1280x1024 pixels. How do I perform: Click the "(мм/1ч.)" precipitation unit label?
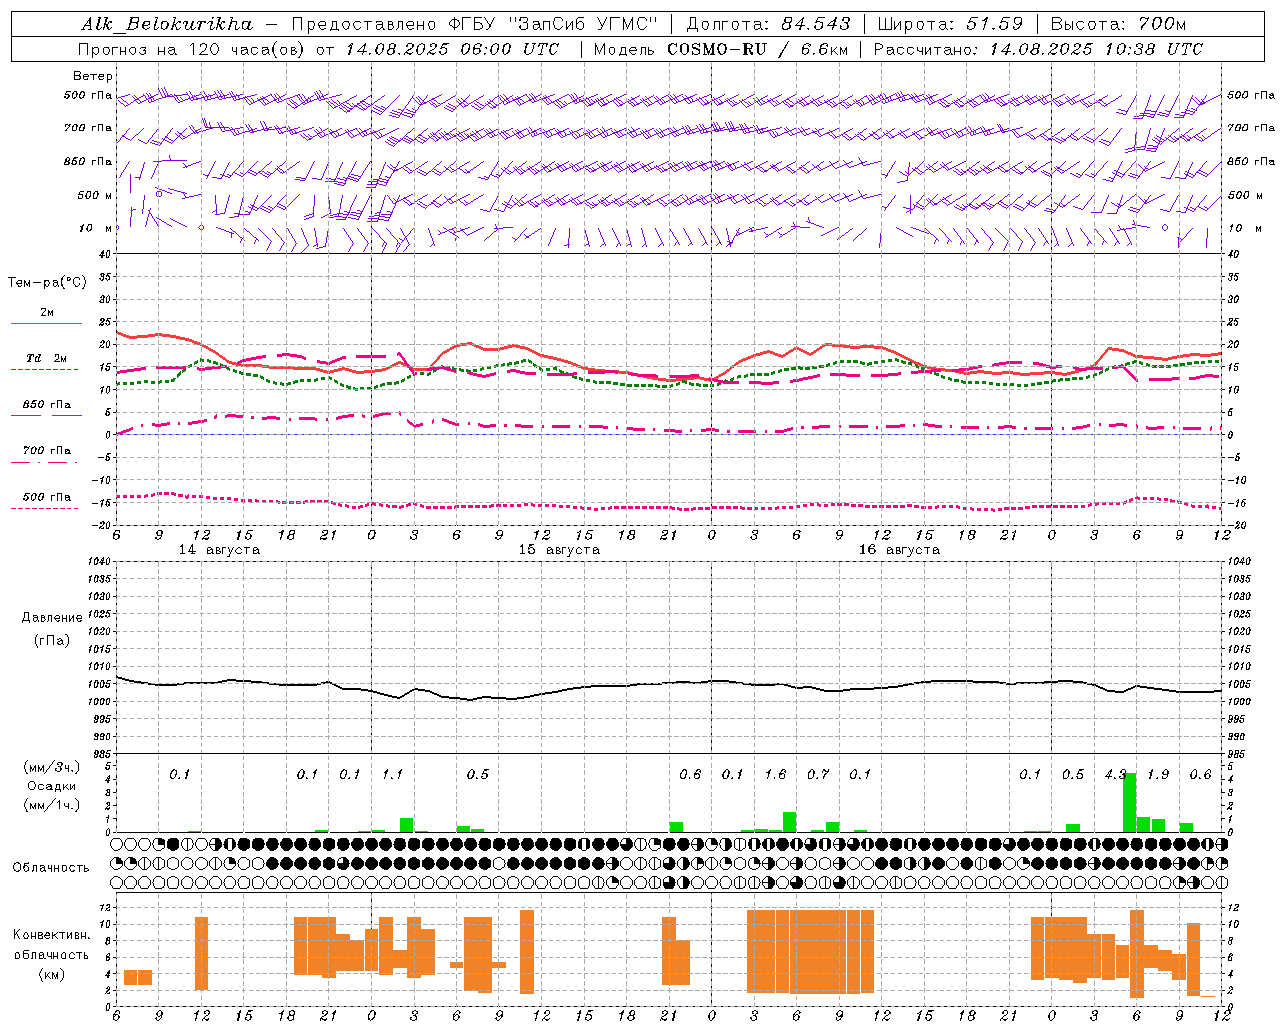(52, 805)
